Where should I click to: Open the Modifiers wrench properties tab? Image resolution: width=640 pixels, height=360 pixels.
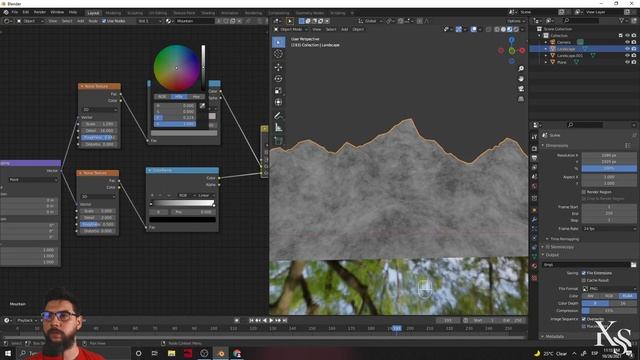tap(534, 220)
